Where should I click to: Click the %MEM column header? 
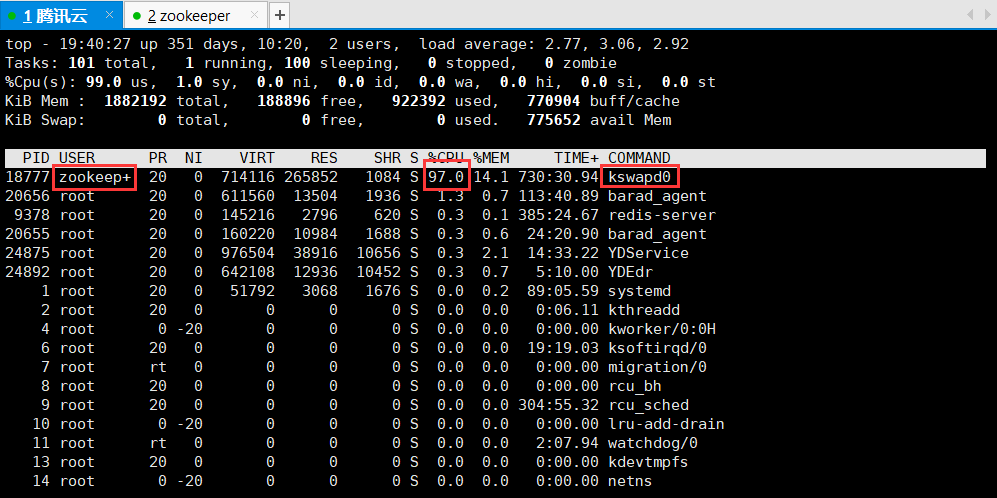pyautogui.click(x=491, y=158)
